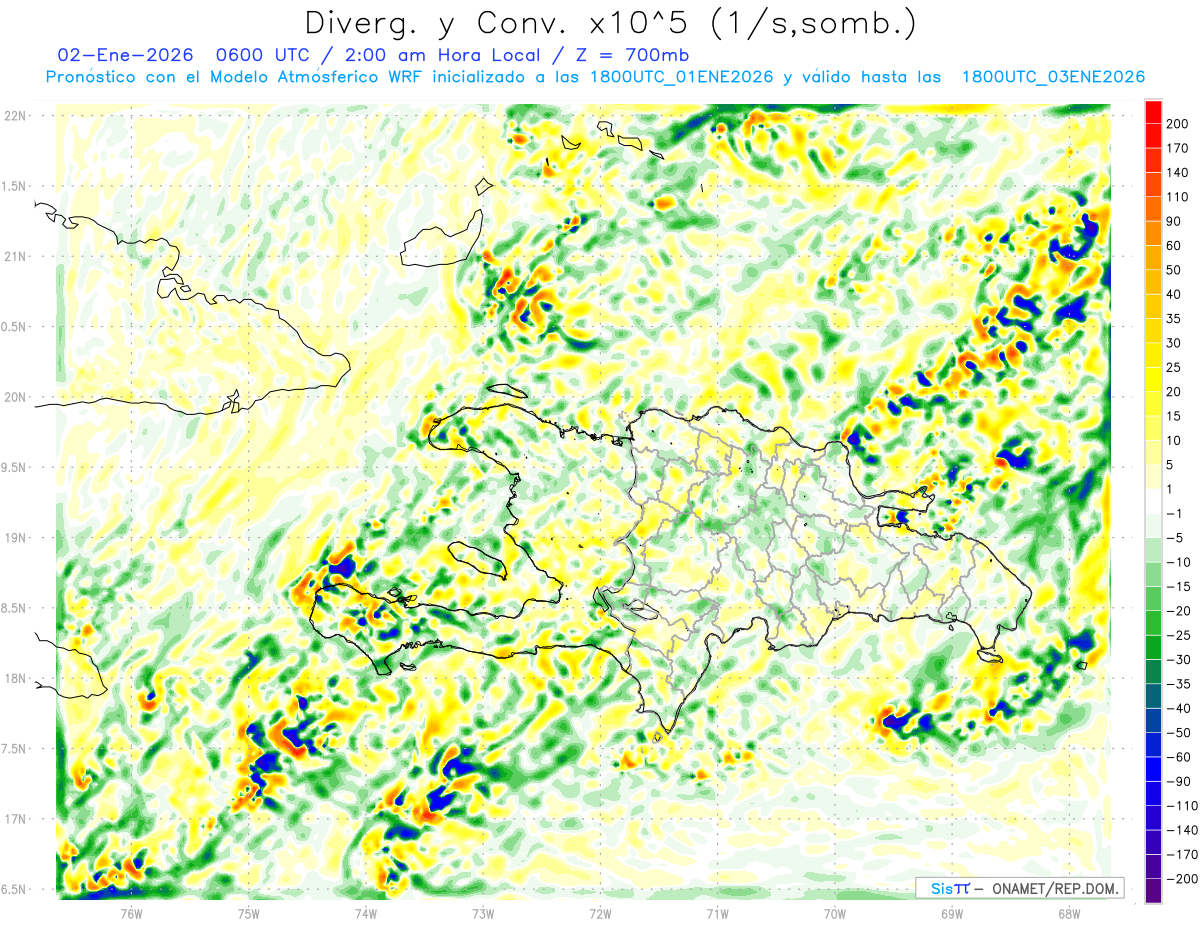Viewport: 1200px width, 927px height.
Task: Click the '21N' latitude label
Action: pyautogui.click(x=15, y=257)
